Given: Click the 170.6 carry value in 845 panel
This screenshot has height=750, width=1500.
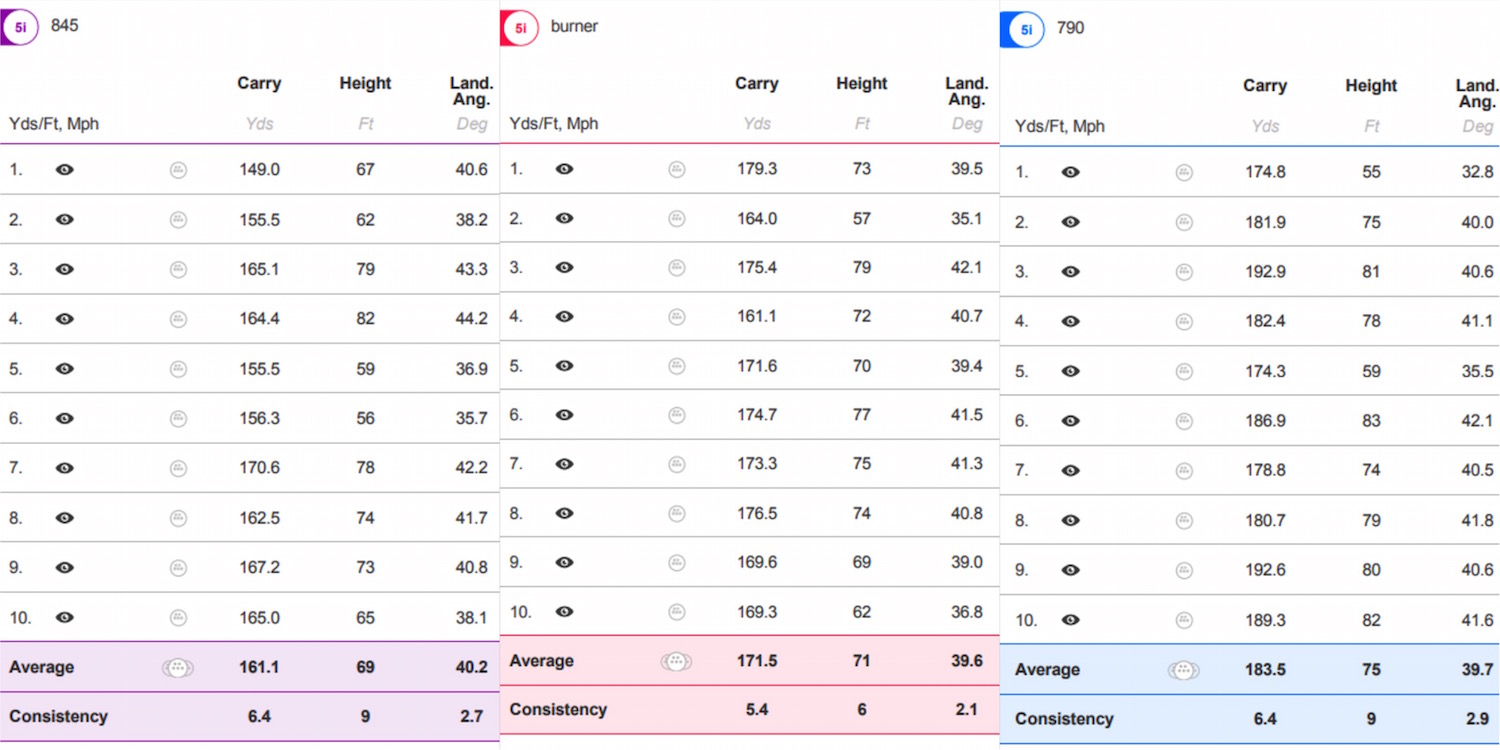Looking at the screenshot, I should tap(260, 468).
